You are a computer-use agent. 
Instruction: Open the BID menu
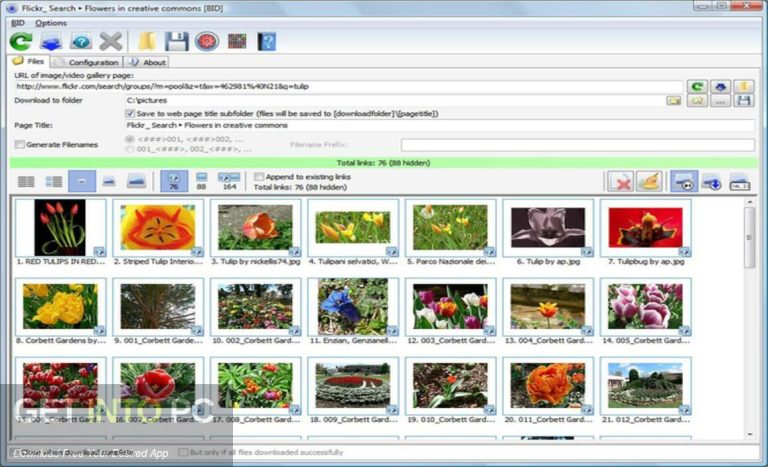[18, 23]
